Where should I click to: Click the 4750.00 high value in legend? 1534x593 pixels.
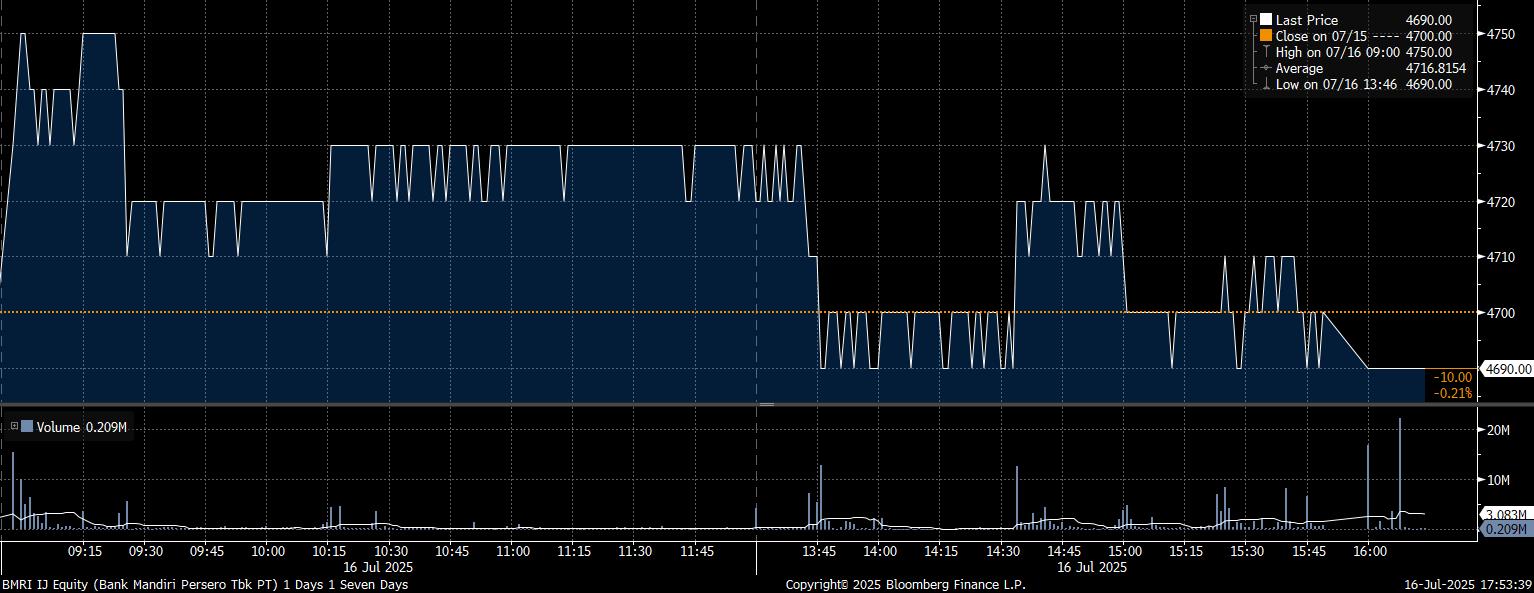[1429, 52]
